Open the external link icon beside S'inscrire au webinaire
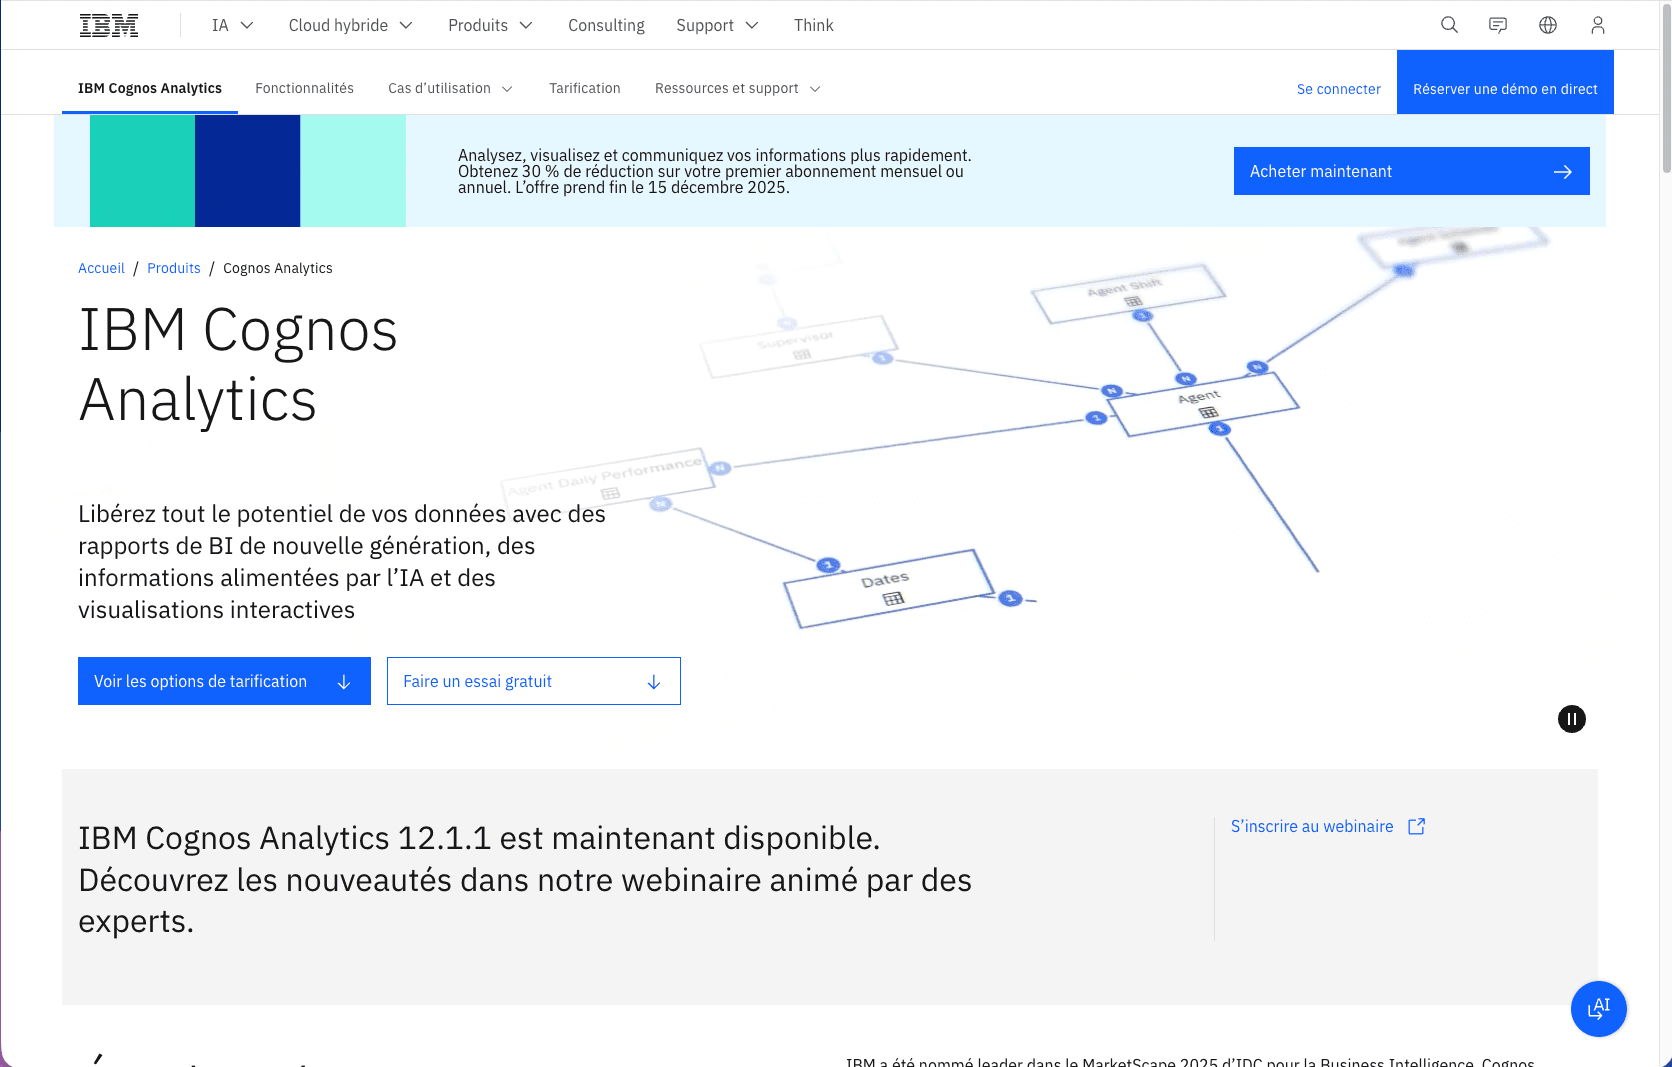The image size is (1672, 1067). pyautogui.click(x=1417, y=826)
